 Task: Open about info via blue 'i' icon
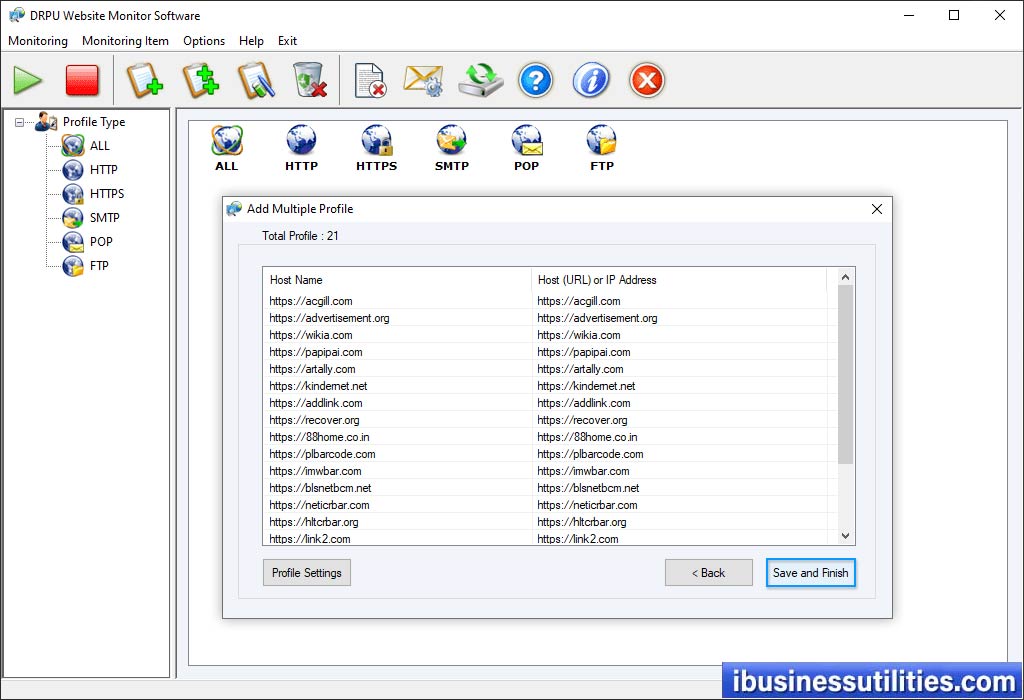pos(591,80)
